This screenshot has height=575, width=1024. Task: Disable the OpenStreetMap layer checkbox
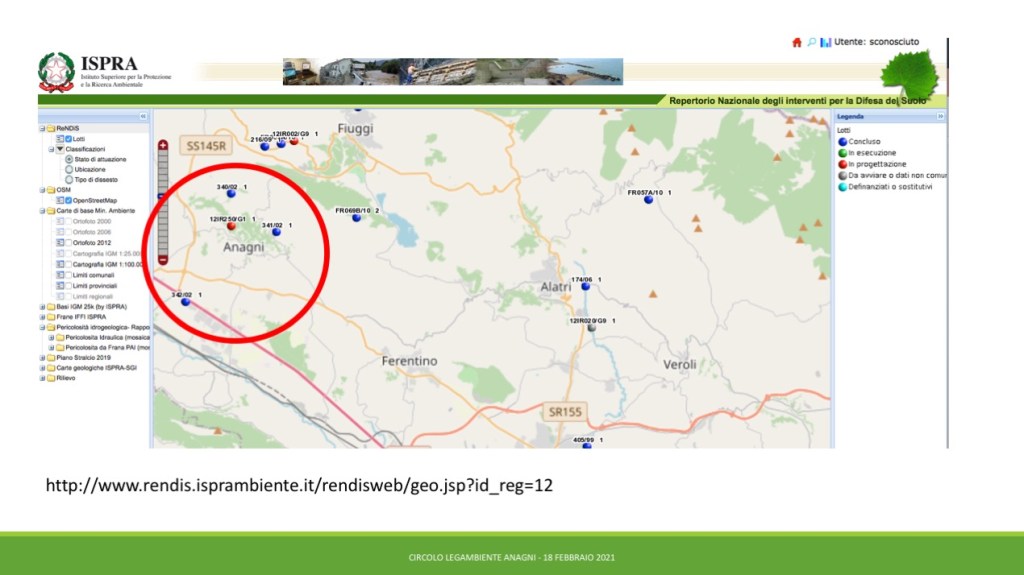pos(68,200)
